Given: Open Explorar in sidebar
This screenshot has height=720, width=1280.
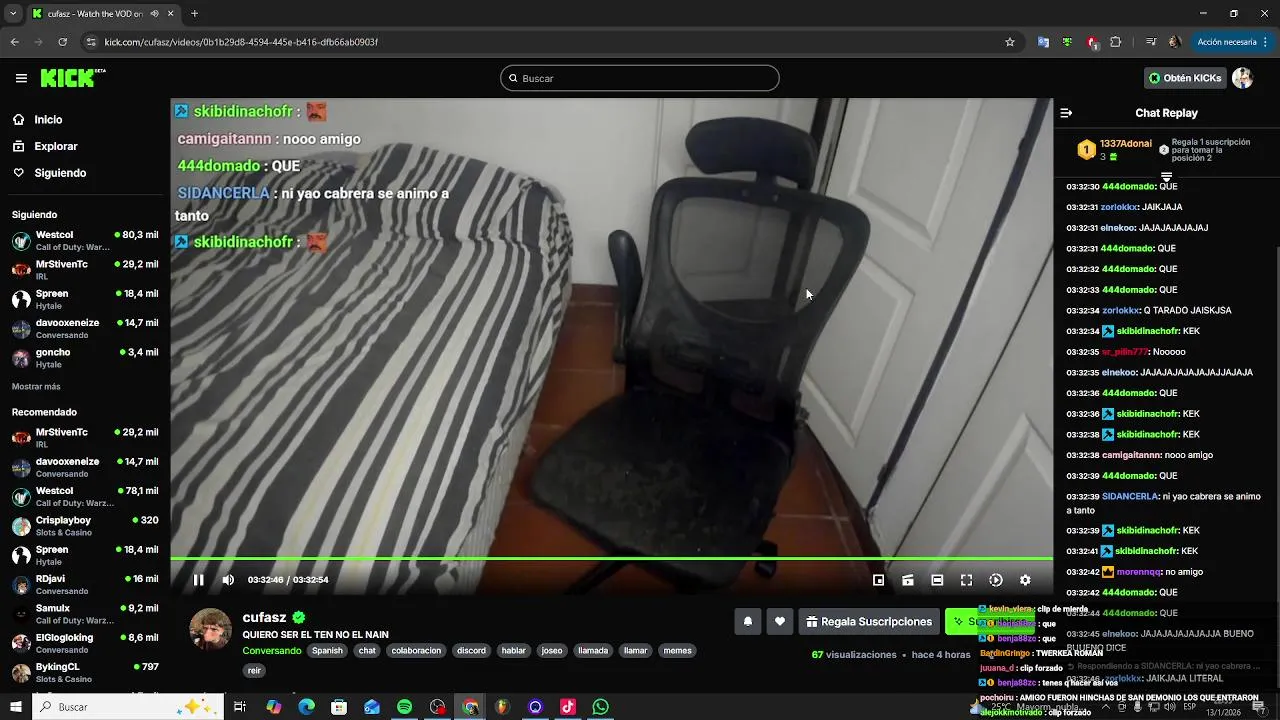Looking at the screenshot, I should click(x=56, y=146).
